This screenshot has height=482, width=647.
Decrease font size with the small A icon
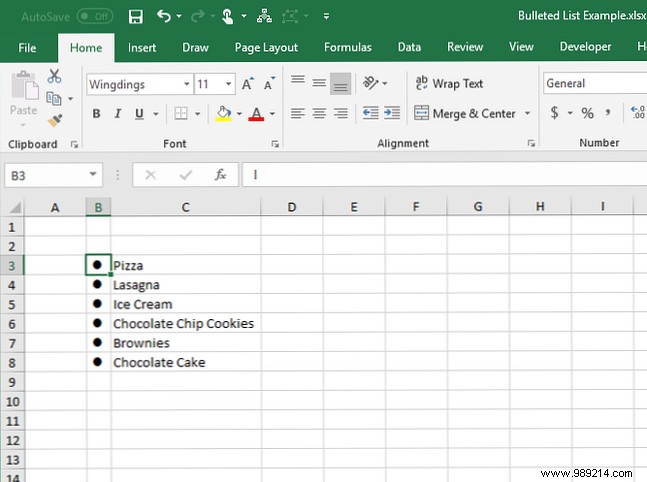[269, 84]
